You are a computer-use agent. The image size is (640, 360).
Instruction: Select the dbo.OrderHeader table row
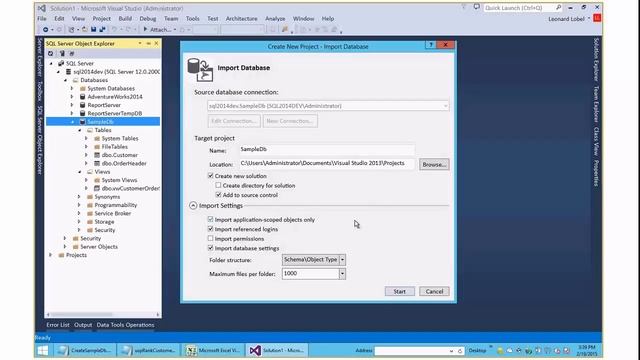click(124, 163)
